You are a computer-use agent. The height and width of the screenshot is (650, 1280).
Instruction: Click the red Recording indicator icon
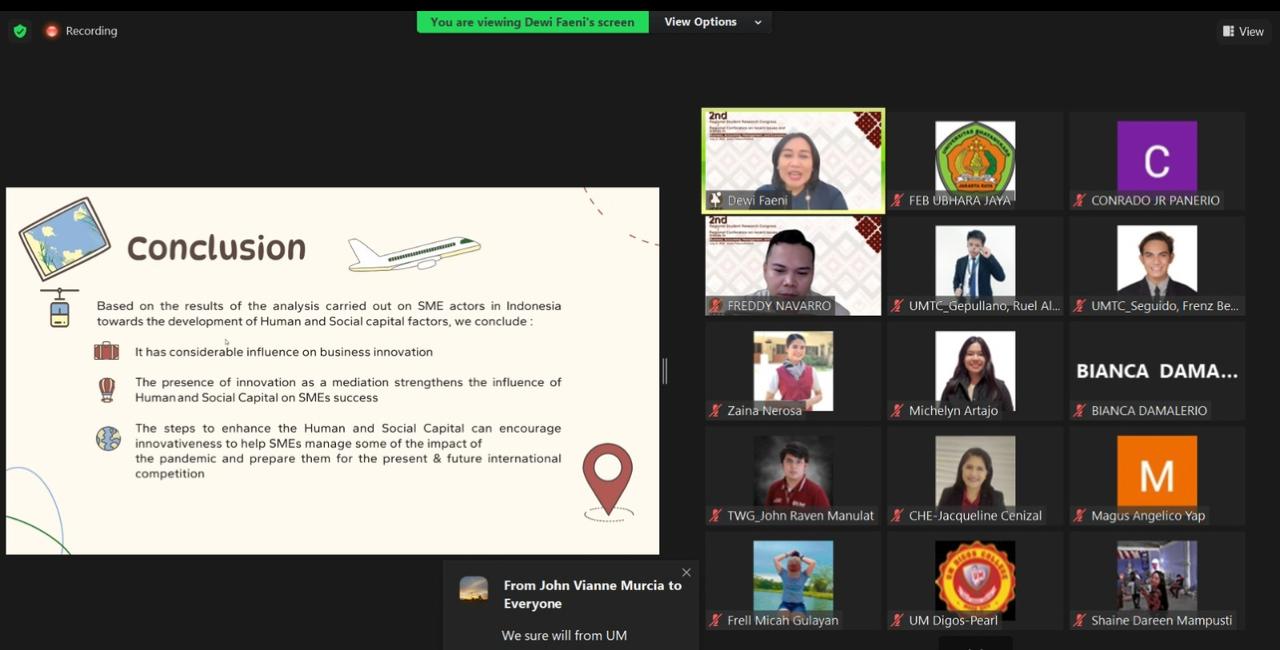click(x=51, y=31)
